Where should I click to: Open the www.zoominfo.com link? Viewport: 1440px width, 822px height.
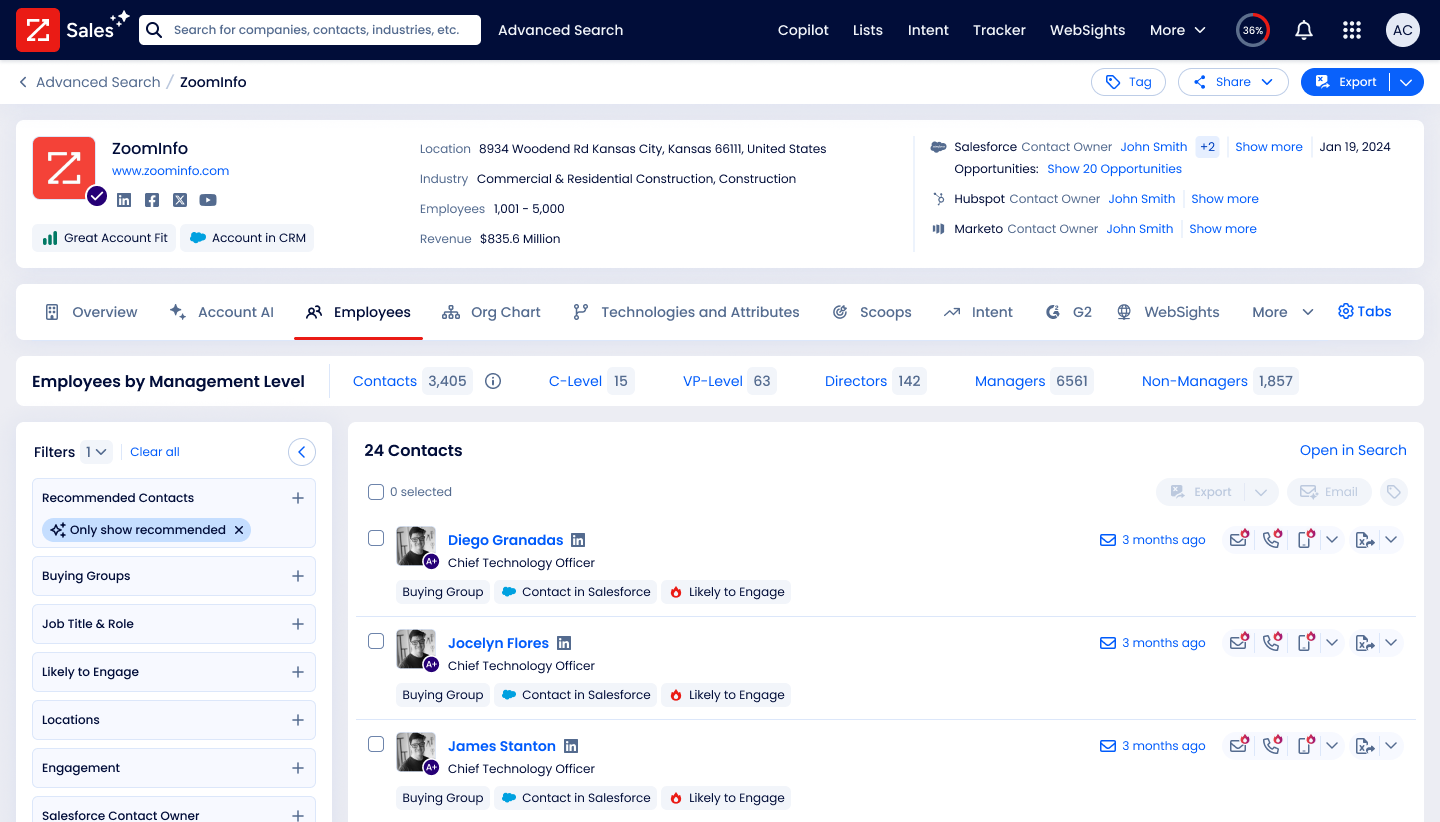pos(170,171)
